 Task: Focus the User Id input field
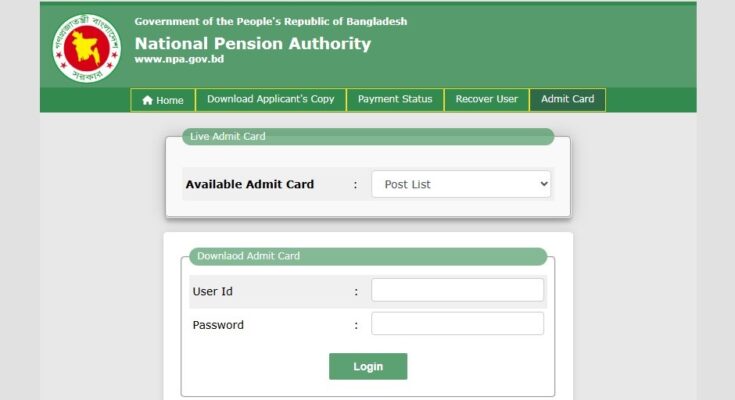click(x=457, y=290)
